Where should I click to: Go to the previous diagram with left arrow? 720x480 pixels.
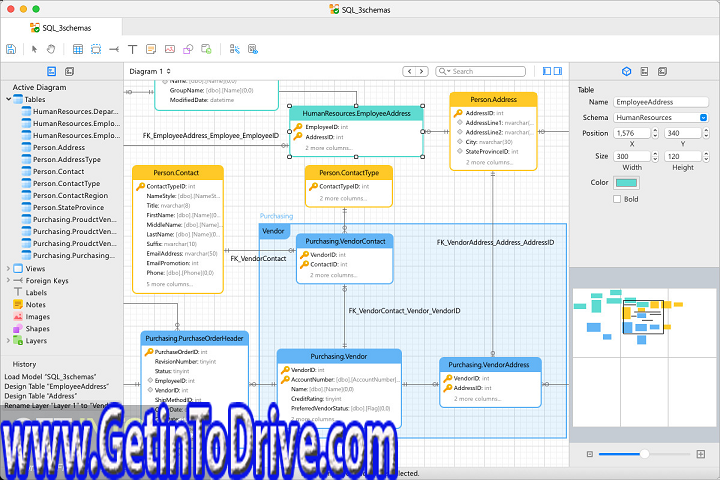409,71
